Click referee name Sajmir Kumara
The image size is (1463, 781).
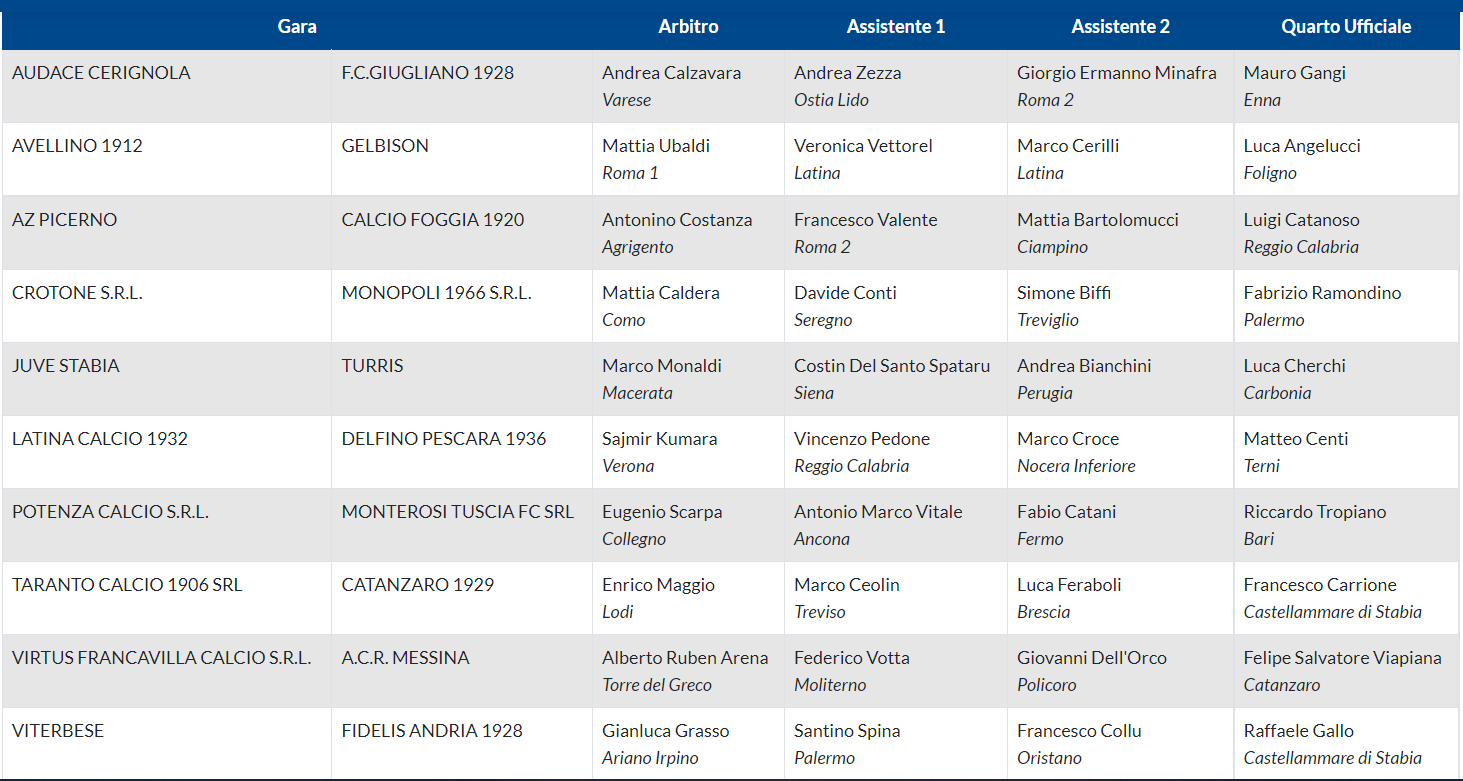(x=660, y=439)
